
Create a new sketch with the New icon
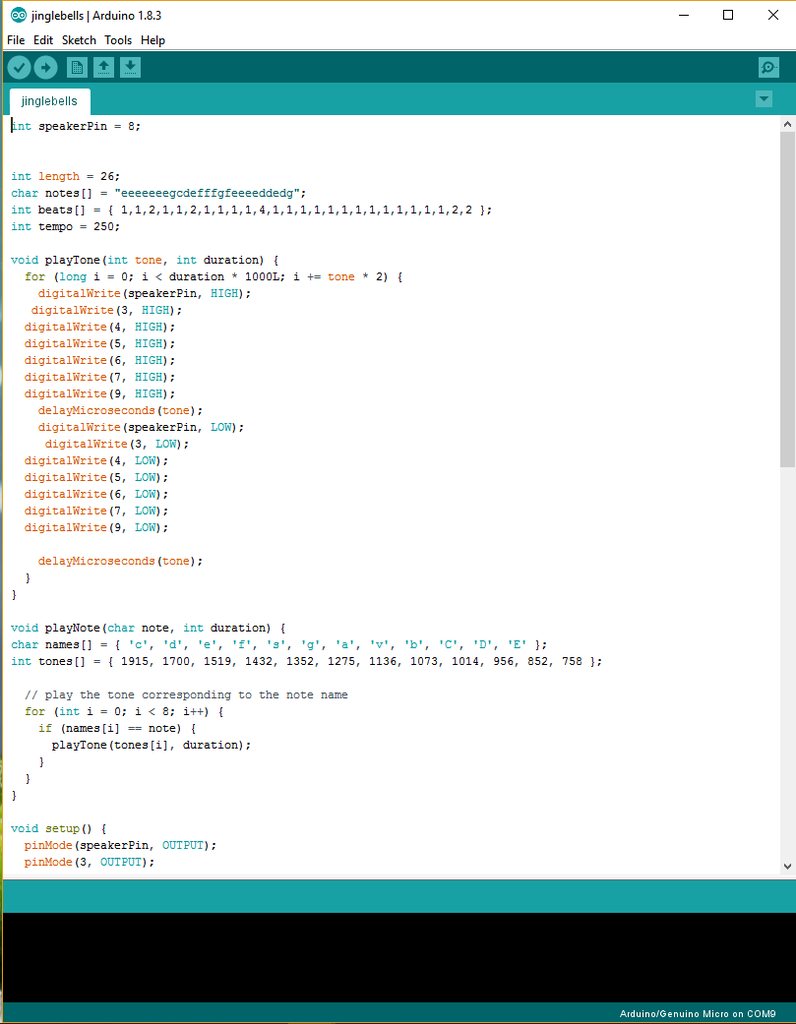(77, 67)
